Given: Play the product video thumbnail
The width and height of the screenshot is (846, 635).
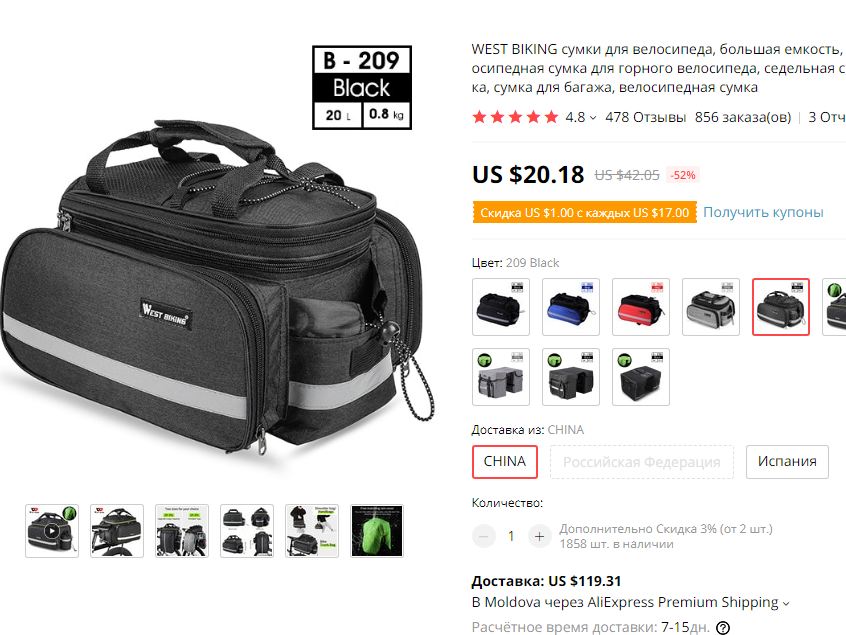Looking at the screenshot, I should [52, 531].
